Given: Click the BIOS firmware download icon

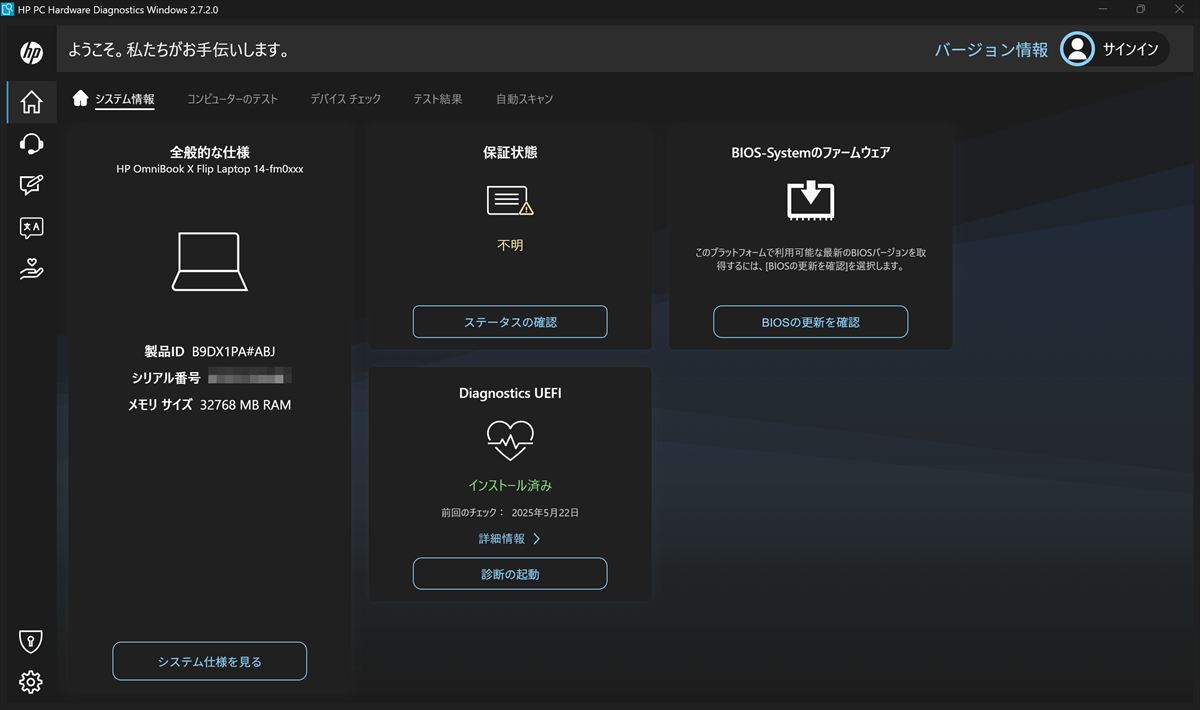Looking at the screenshot, I should pos(811,200).
